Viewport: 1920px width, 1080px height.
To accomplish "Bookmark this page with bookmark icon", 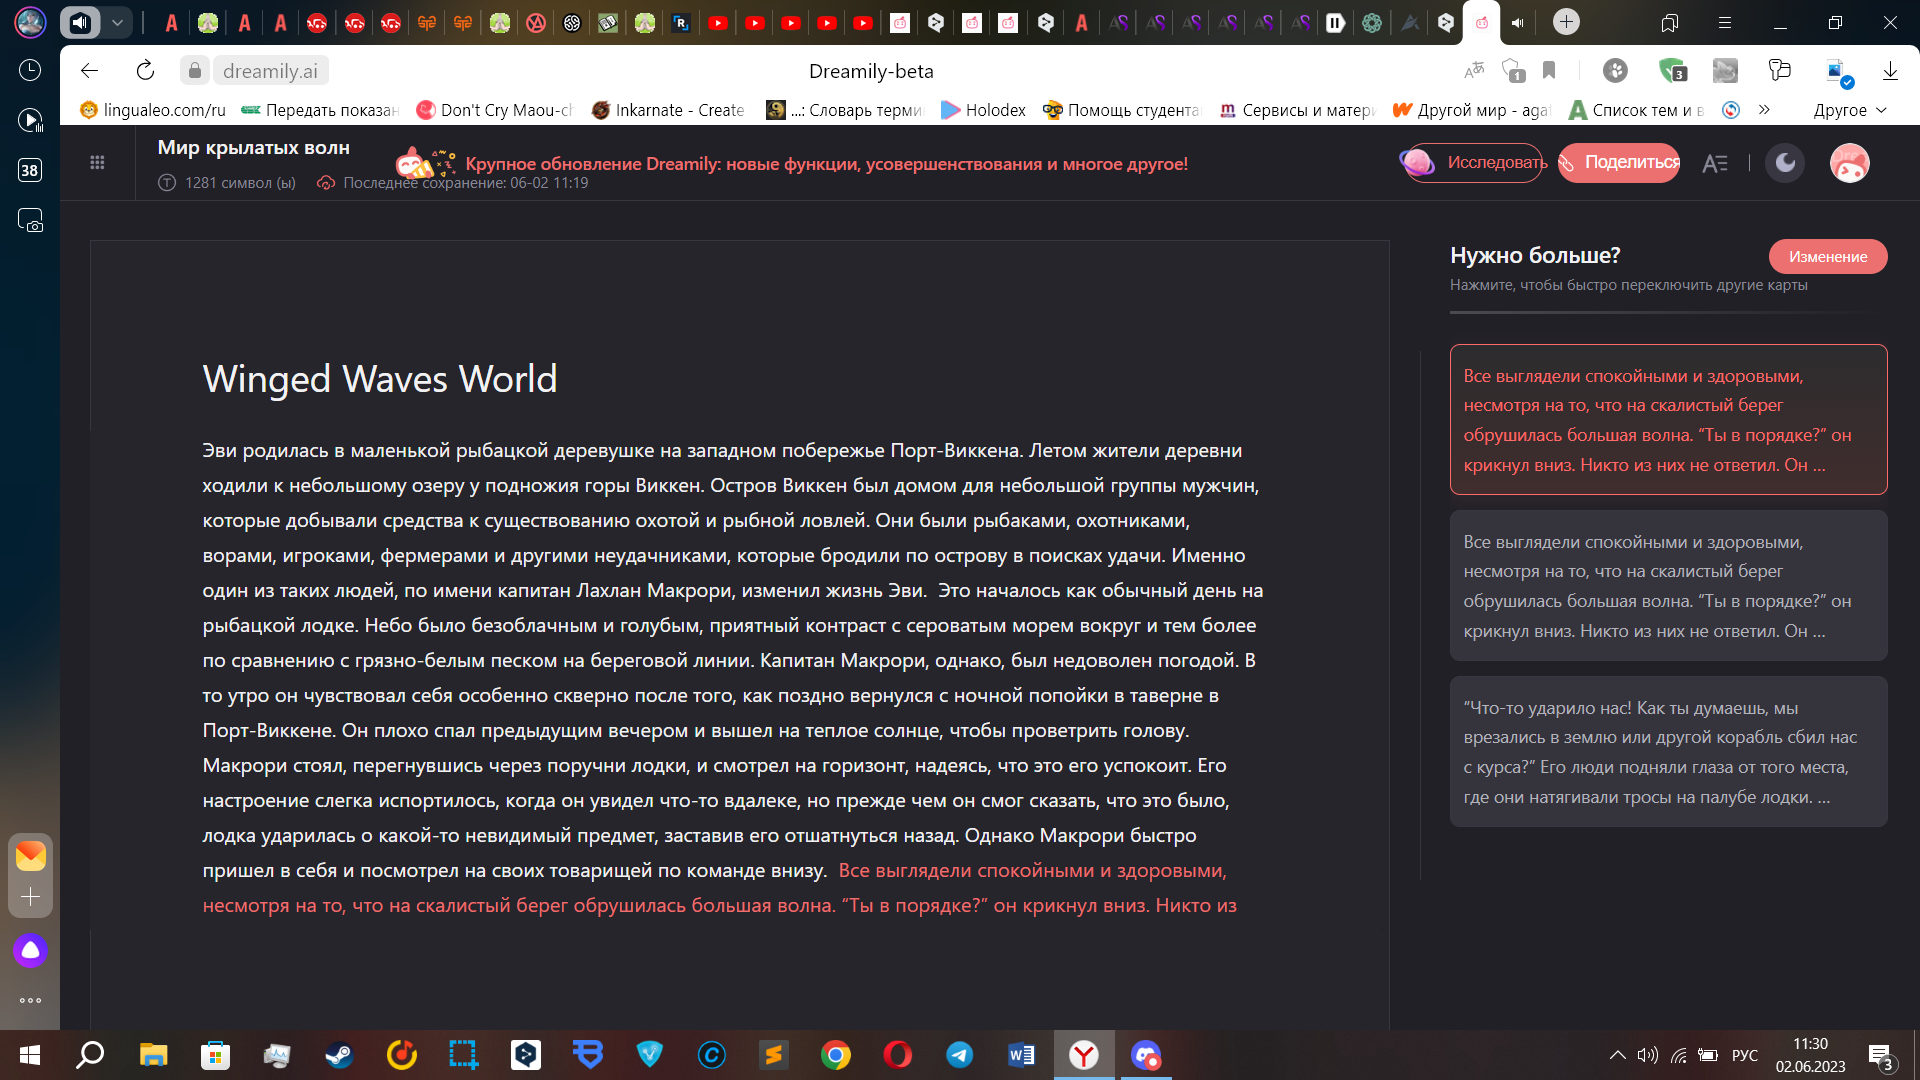I will click(1549, 70).
